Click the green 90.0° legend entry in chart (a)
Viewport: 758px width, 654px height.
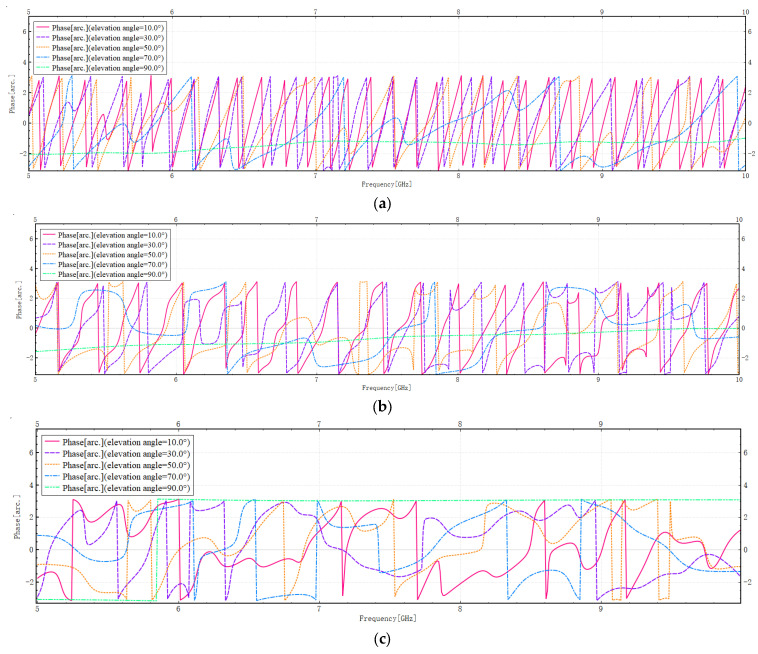pyautogui.click(x=100, y=68)
